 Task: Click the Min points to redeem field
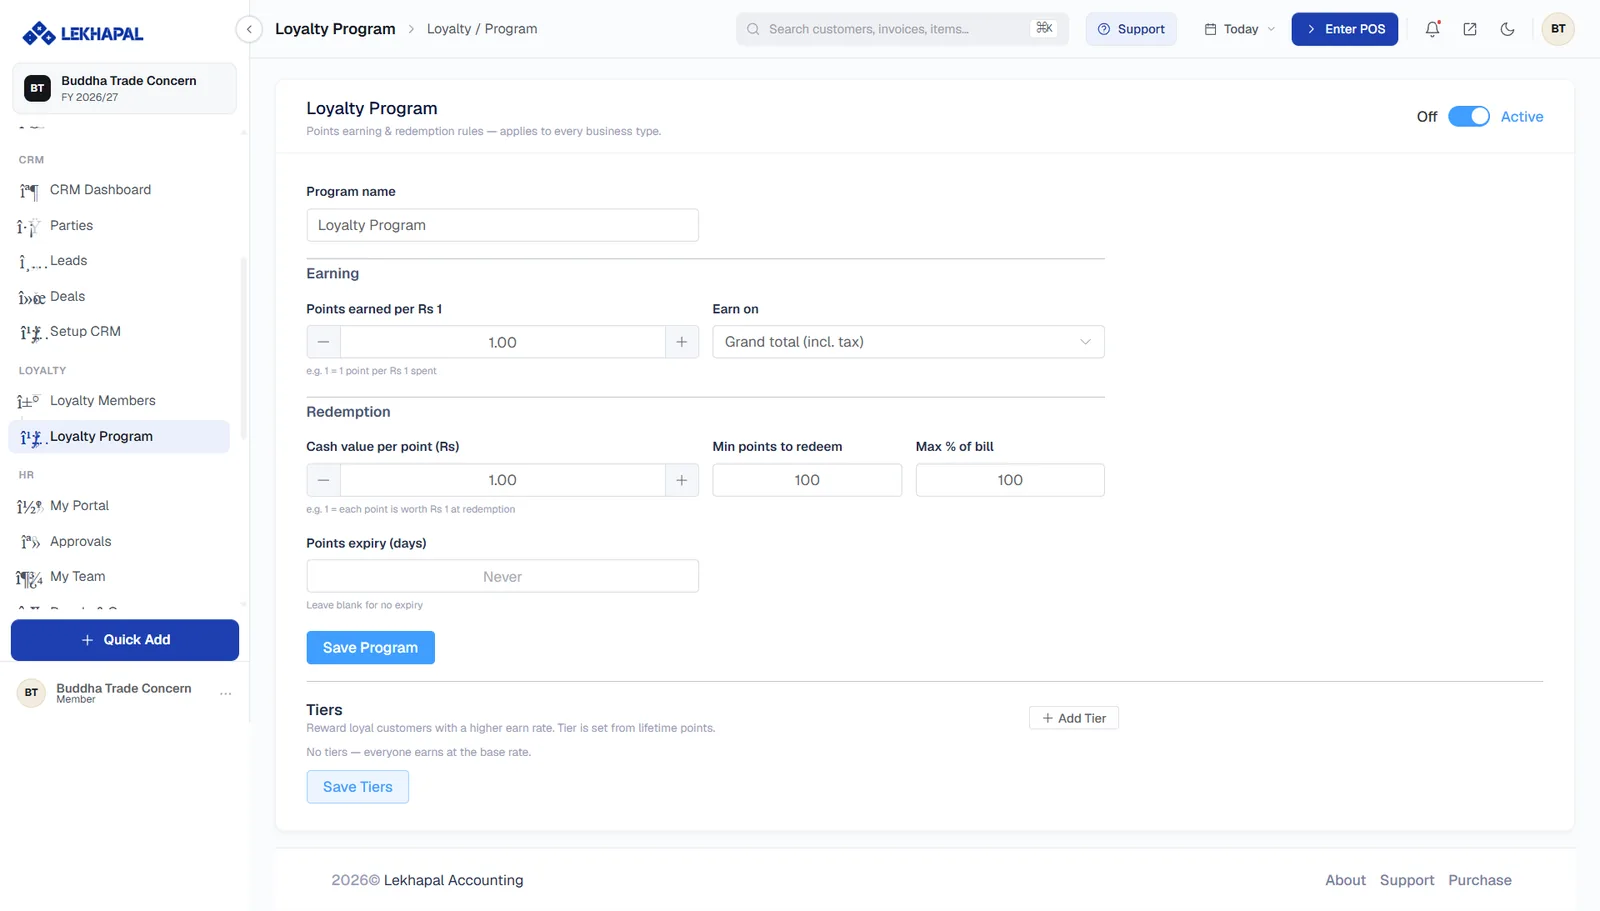click(x=807, y=480)
